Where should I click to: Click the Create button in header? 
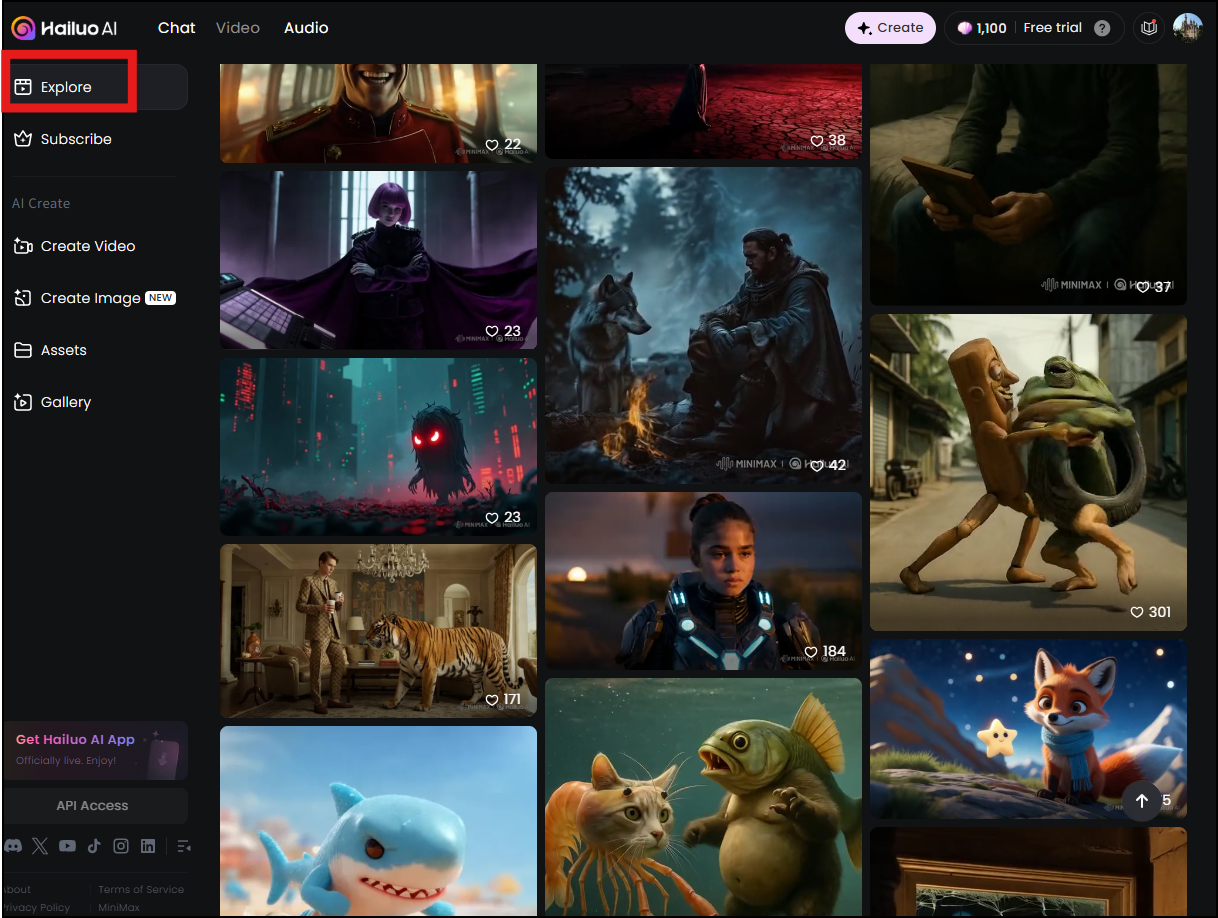(890, 28)
